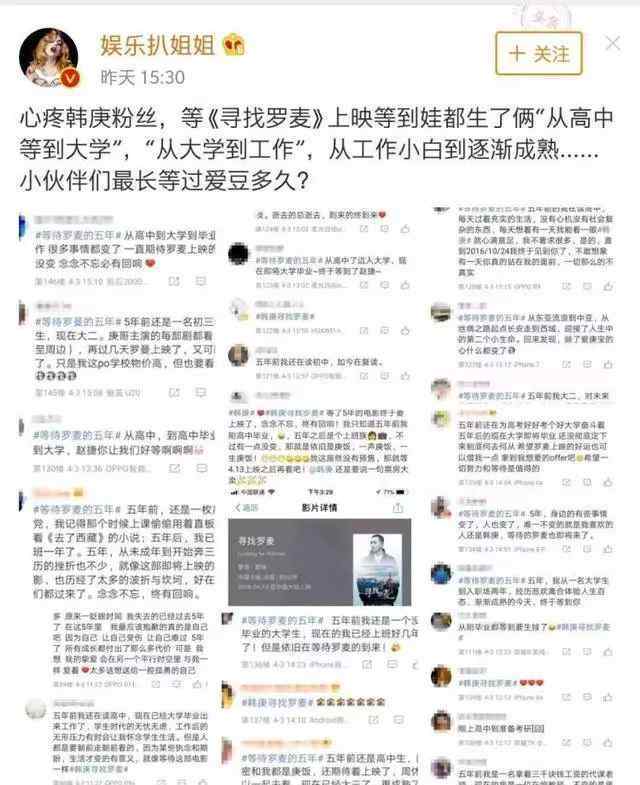Tap comment icon under 赵捷你让我们好等 comment
Viewport: 640px width, 785px height.
[202, 468]
